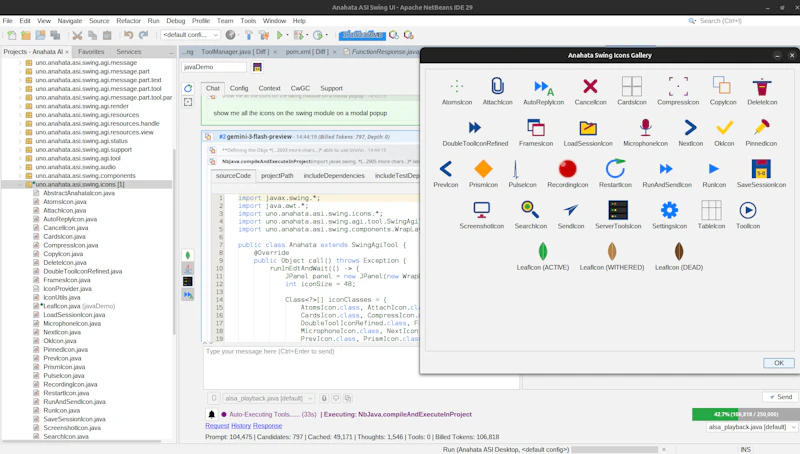Image resolution: width=800 pixels, height=454 pixels.
Task: Click the CardsIcon in the gallery
Action: [632, 86]
